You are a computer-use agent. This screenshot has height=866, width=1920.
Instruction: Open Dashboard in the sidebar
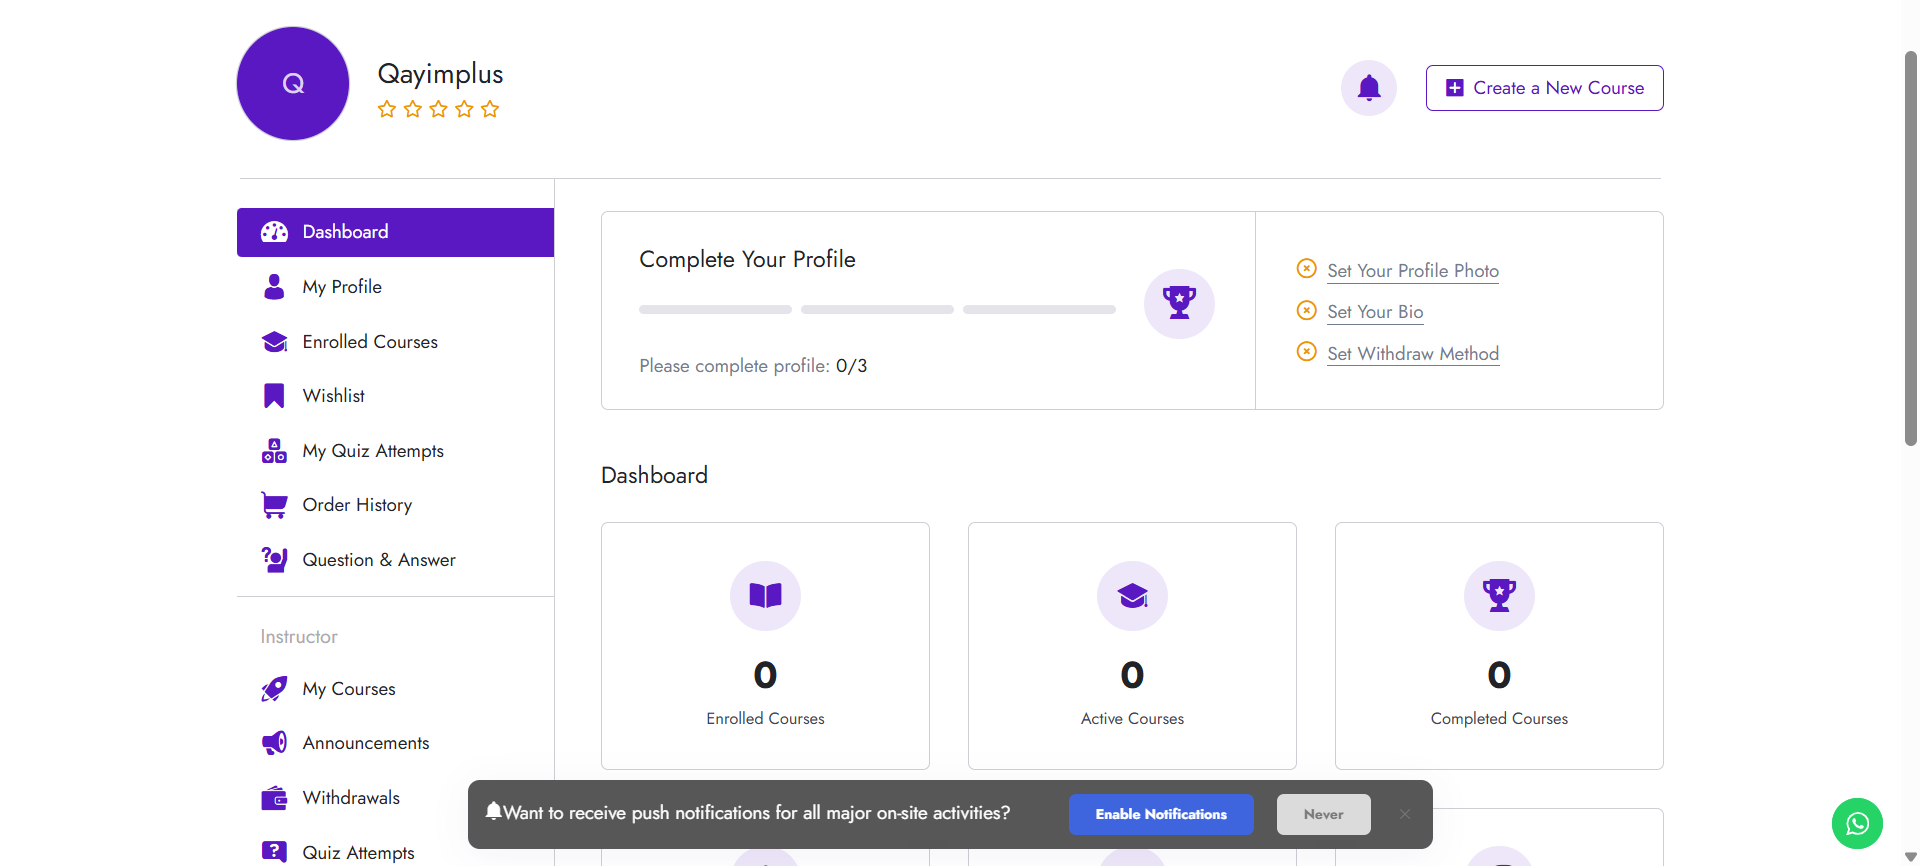click(345, 232)
